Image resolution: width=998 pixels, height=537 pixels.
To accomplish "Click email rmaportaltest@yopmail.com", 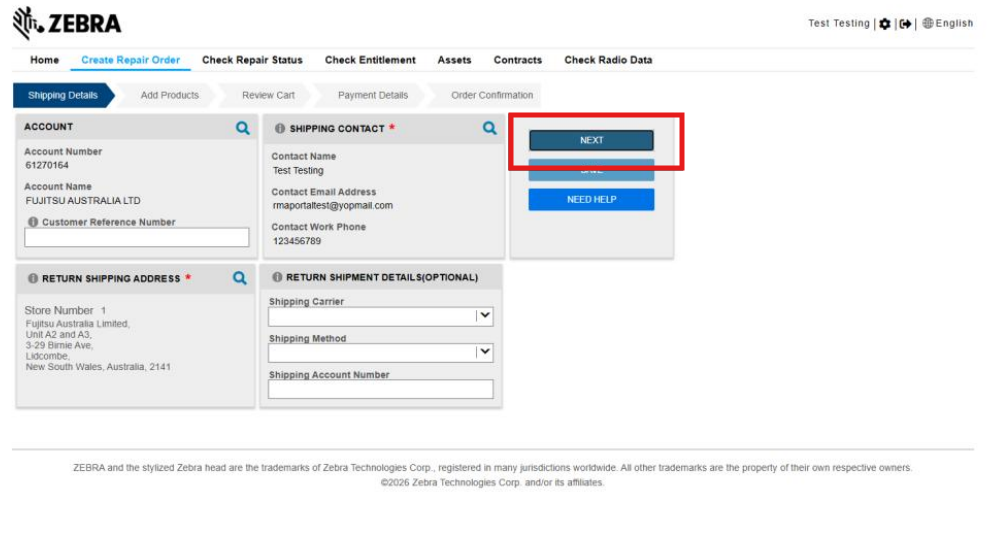I will point(333,206).
